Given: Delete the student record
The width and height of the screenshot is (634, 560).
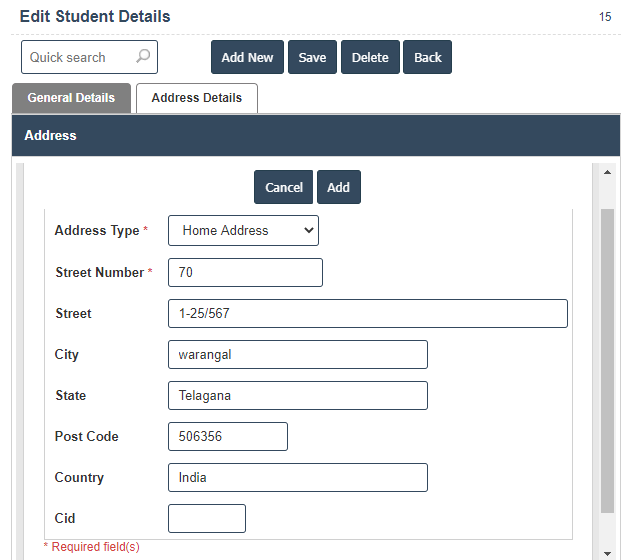Looking at the screenshot, I should pos(370,57).
